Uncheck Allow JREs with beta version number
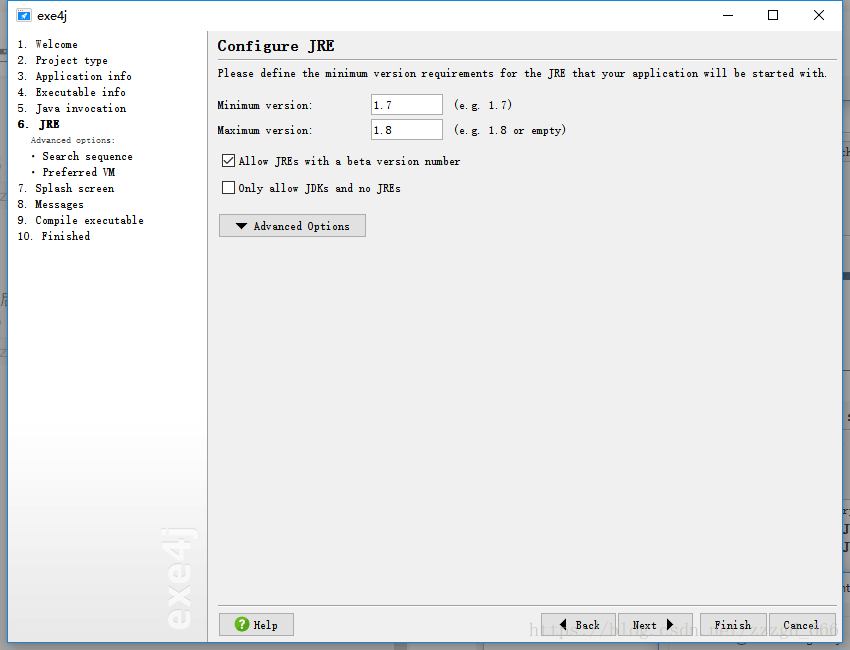850x650 pixels. [228, 161]
